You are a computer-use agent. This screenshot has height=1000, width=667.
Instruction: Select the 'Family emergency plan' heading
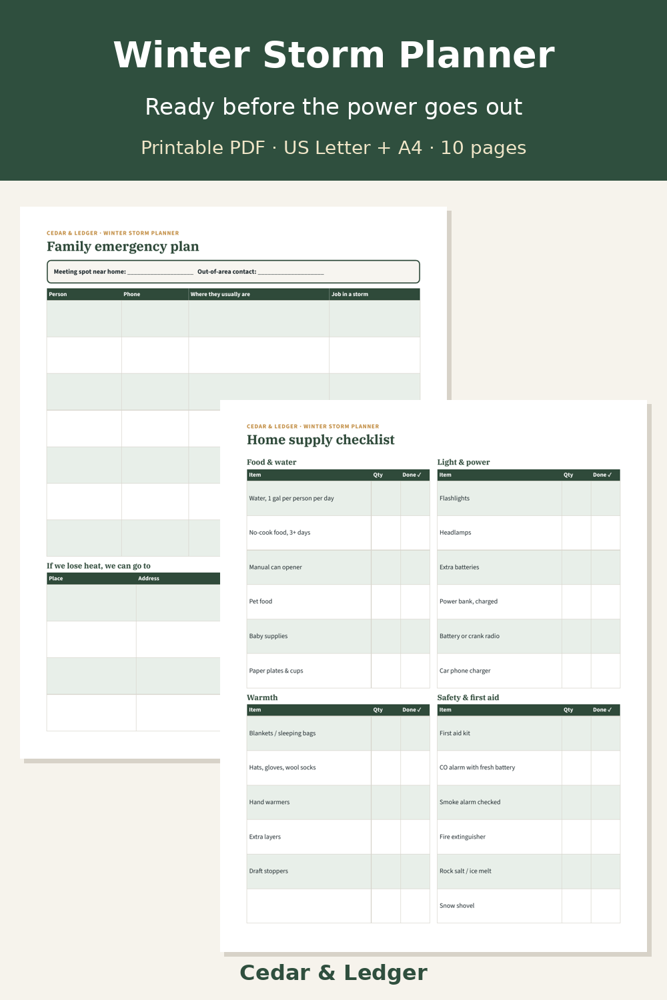[x=122, y=247]
